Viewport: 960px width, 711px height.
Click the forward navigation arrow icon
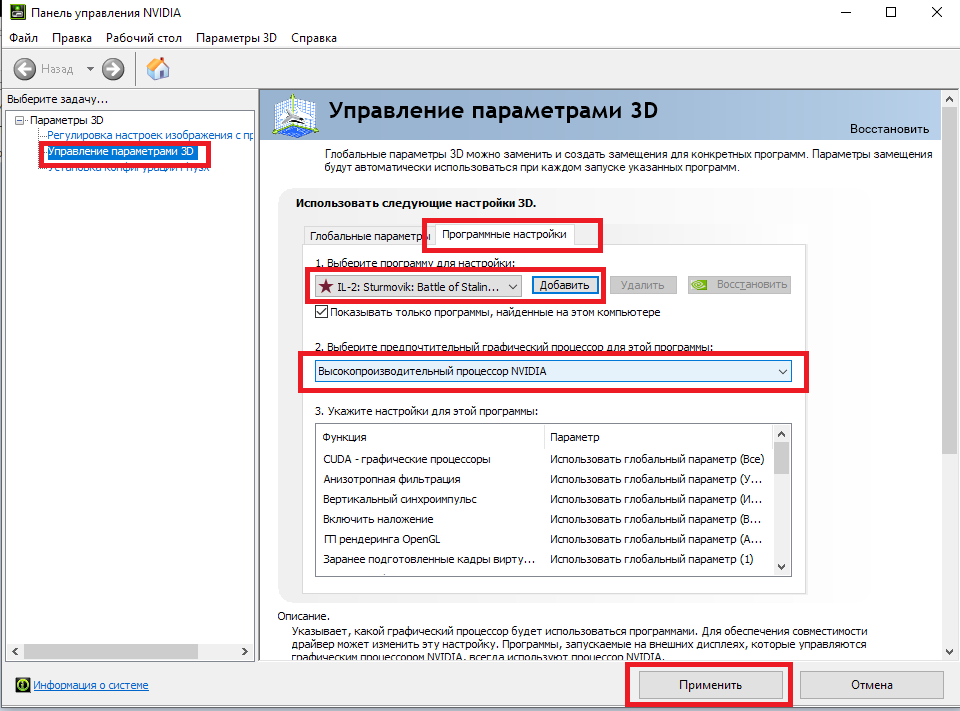pyautogui.click(x=113, y=69)
